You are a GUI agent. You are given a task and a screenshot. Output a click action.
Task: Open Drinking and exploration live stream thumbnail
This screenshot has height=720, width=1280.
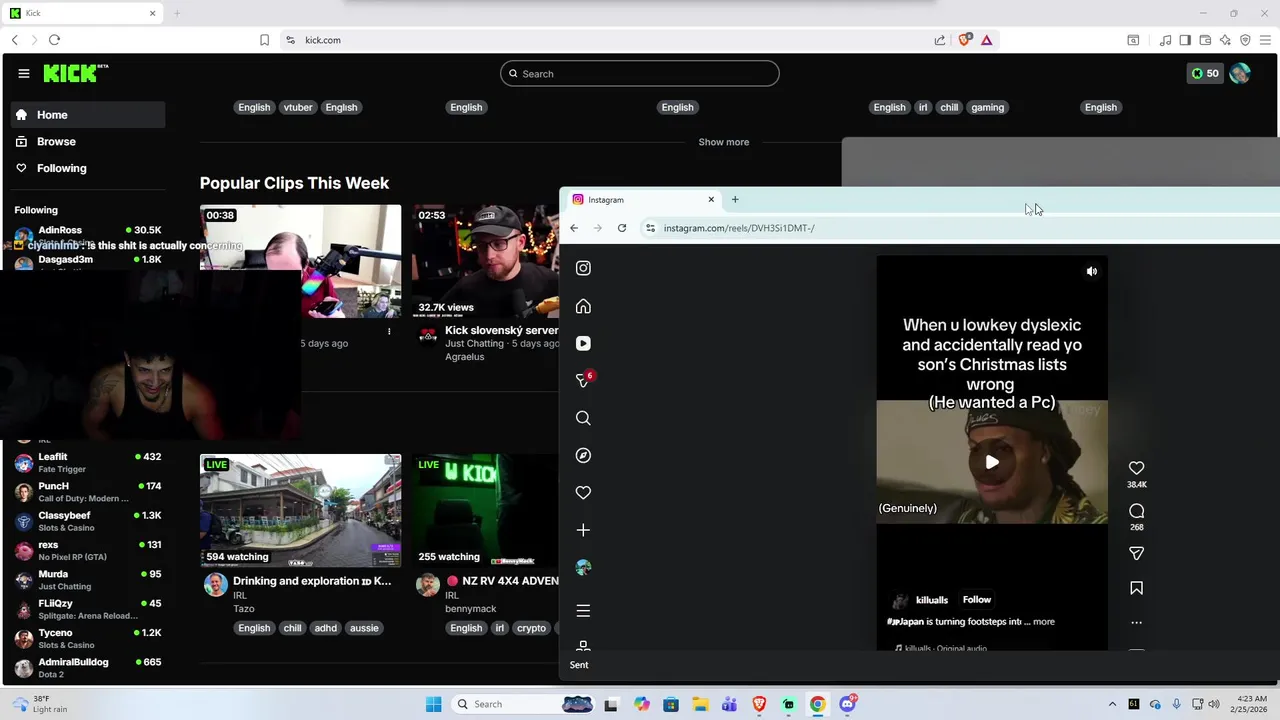pos(300,511)
